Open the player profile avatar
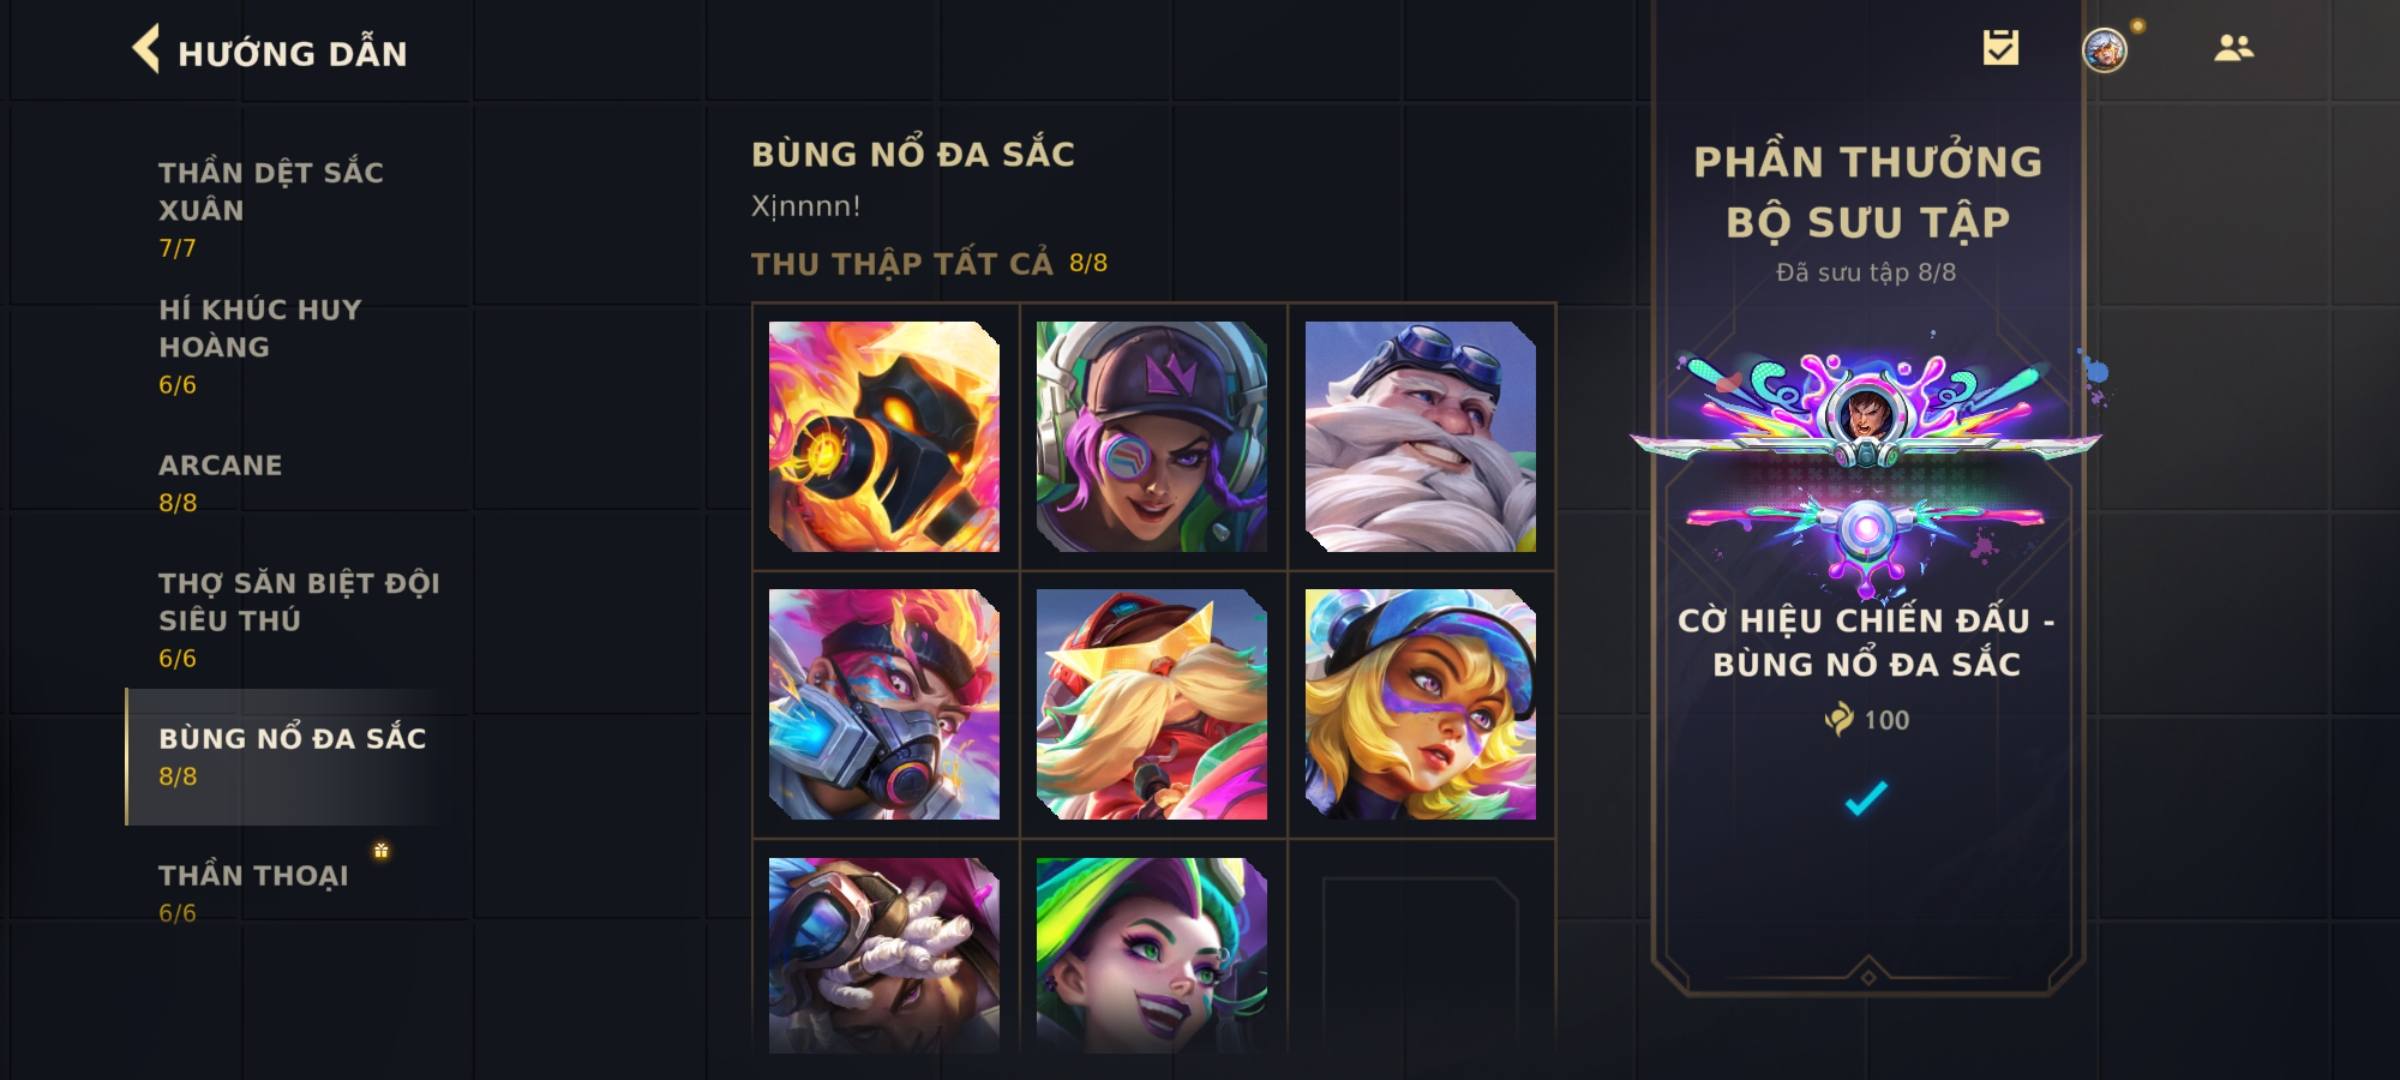 coord(2105,49)
